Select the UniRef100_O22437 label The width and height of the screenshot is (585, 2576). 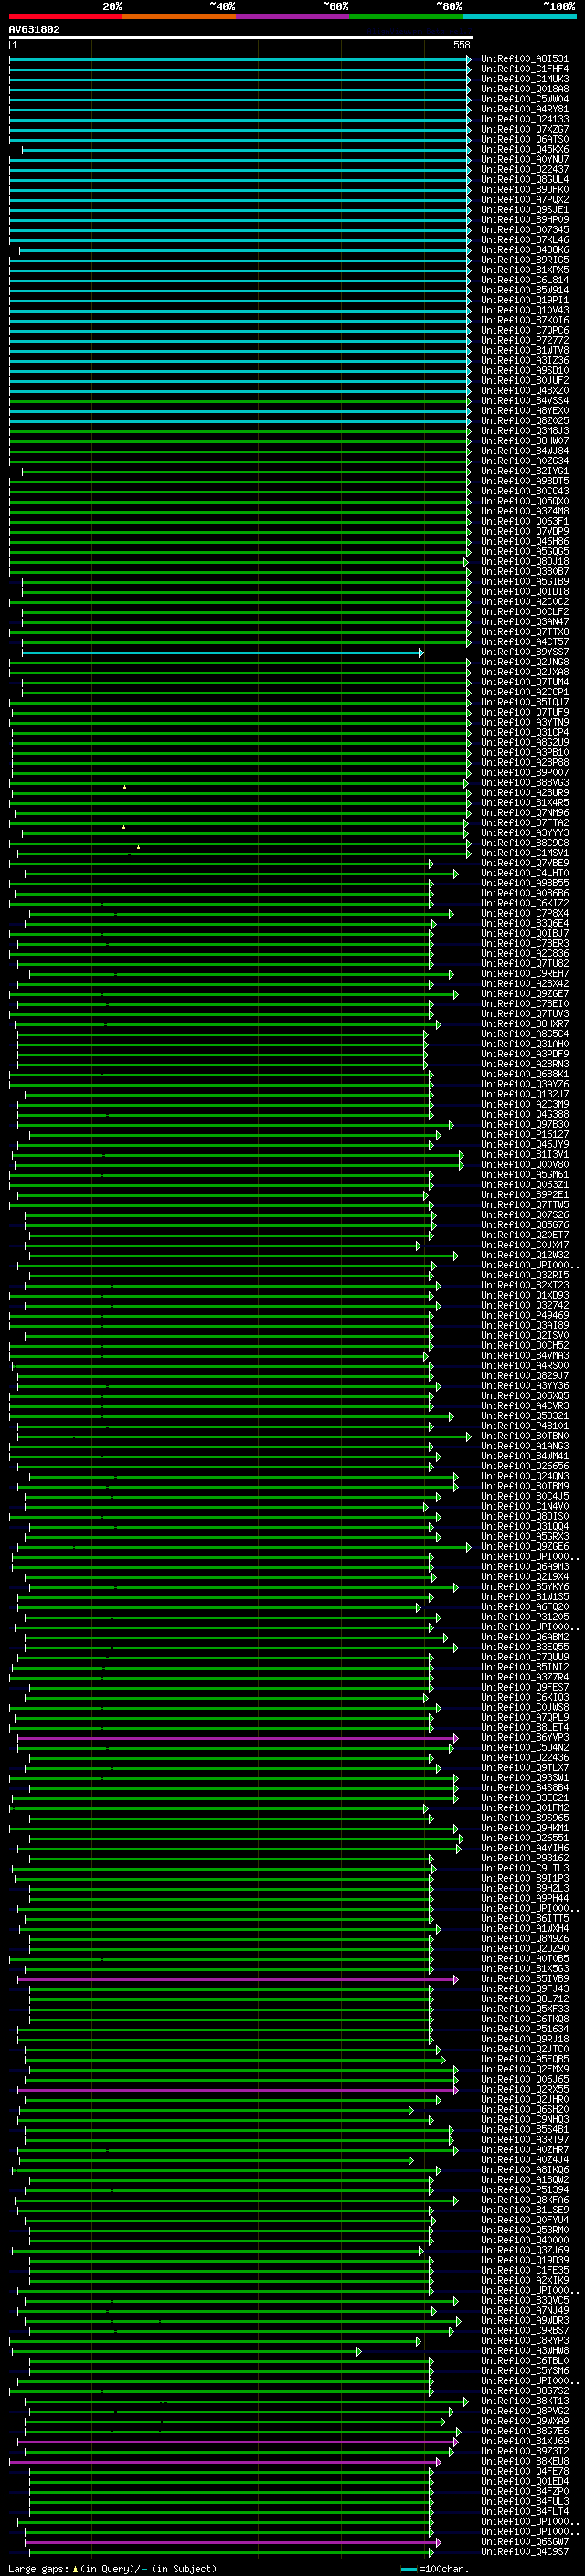525,170
